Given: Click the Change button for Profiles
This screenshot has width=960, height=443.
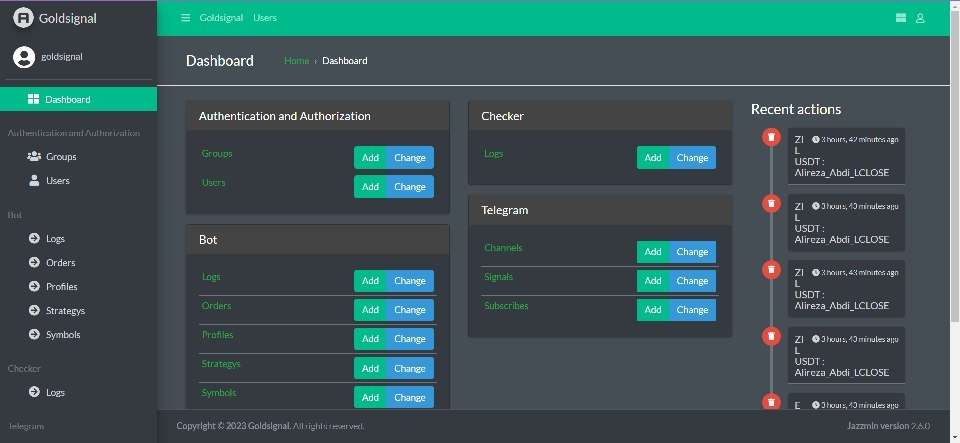Looking at the screenshot, I should pyautogui.click(x=410, y=339).
